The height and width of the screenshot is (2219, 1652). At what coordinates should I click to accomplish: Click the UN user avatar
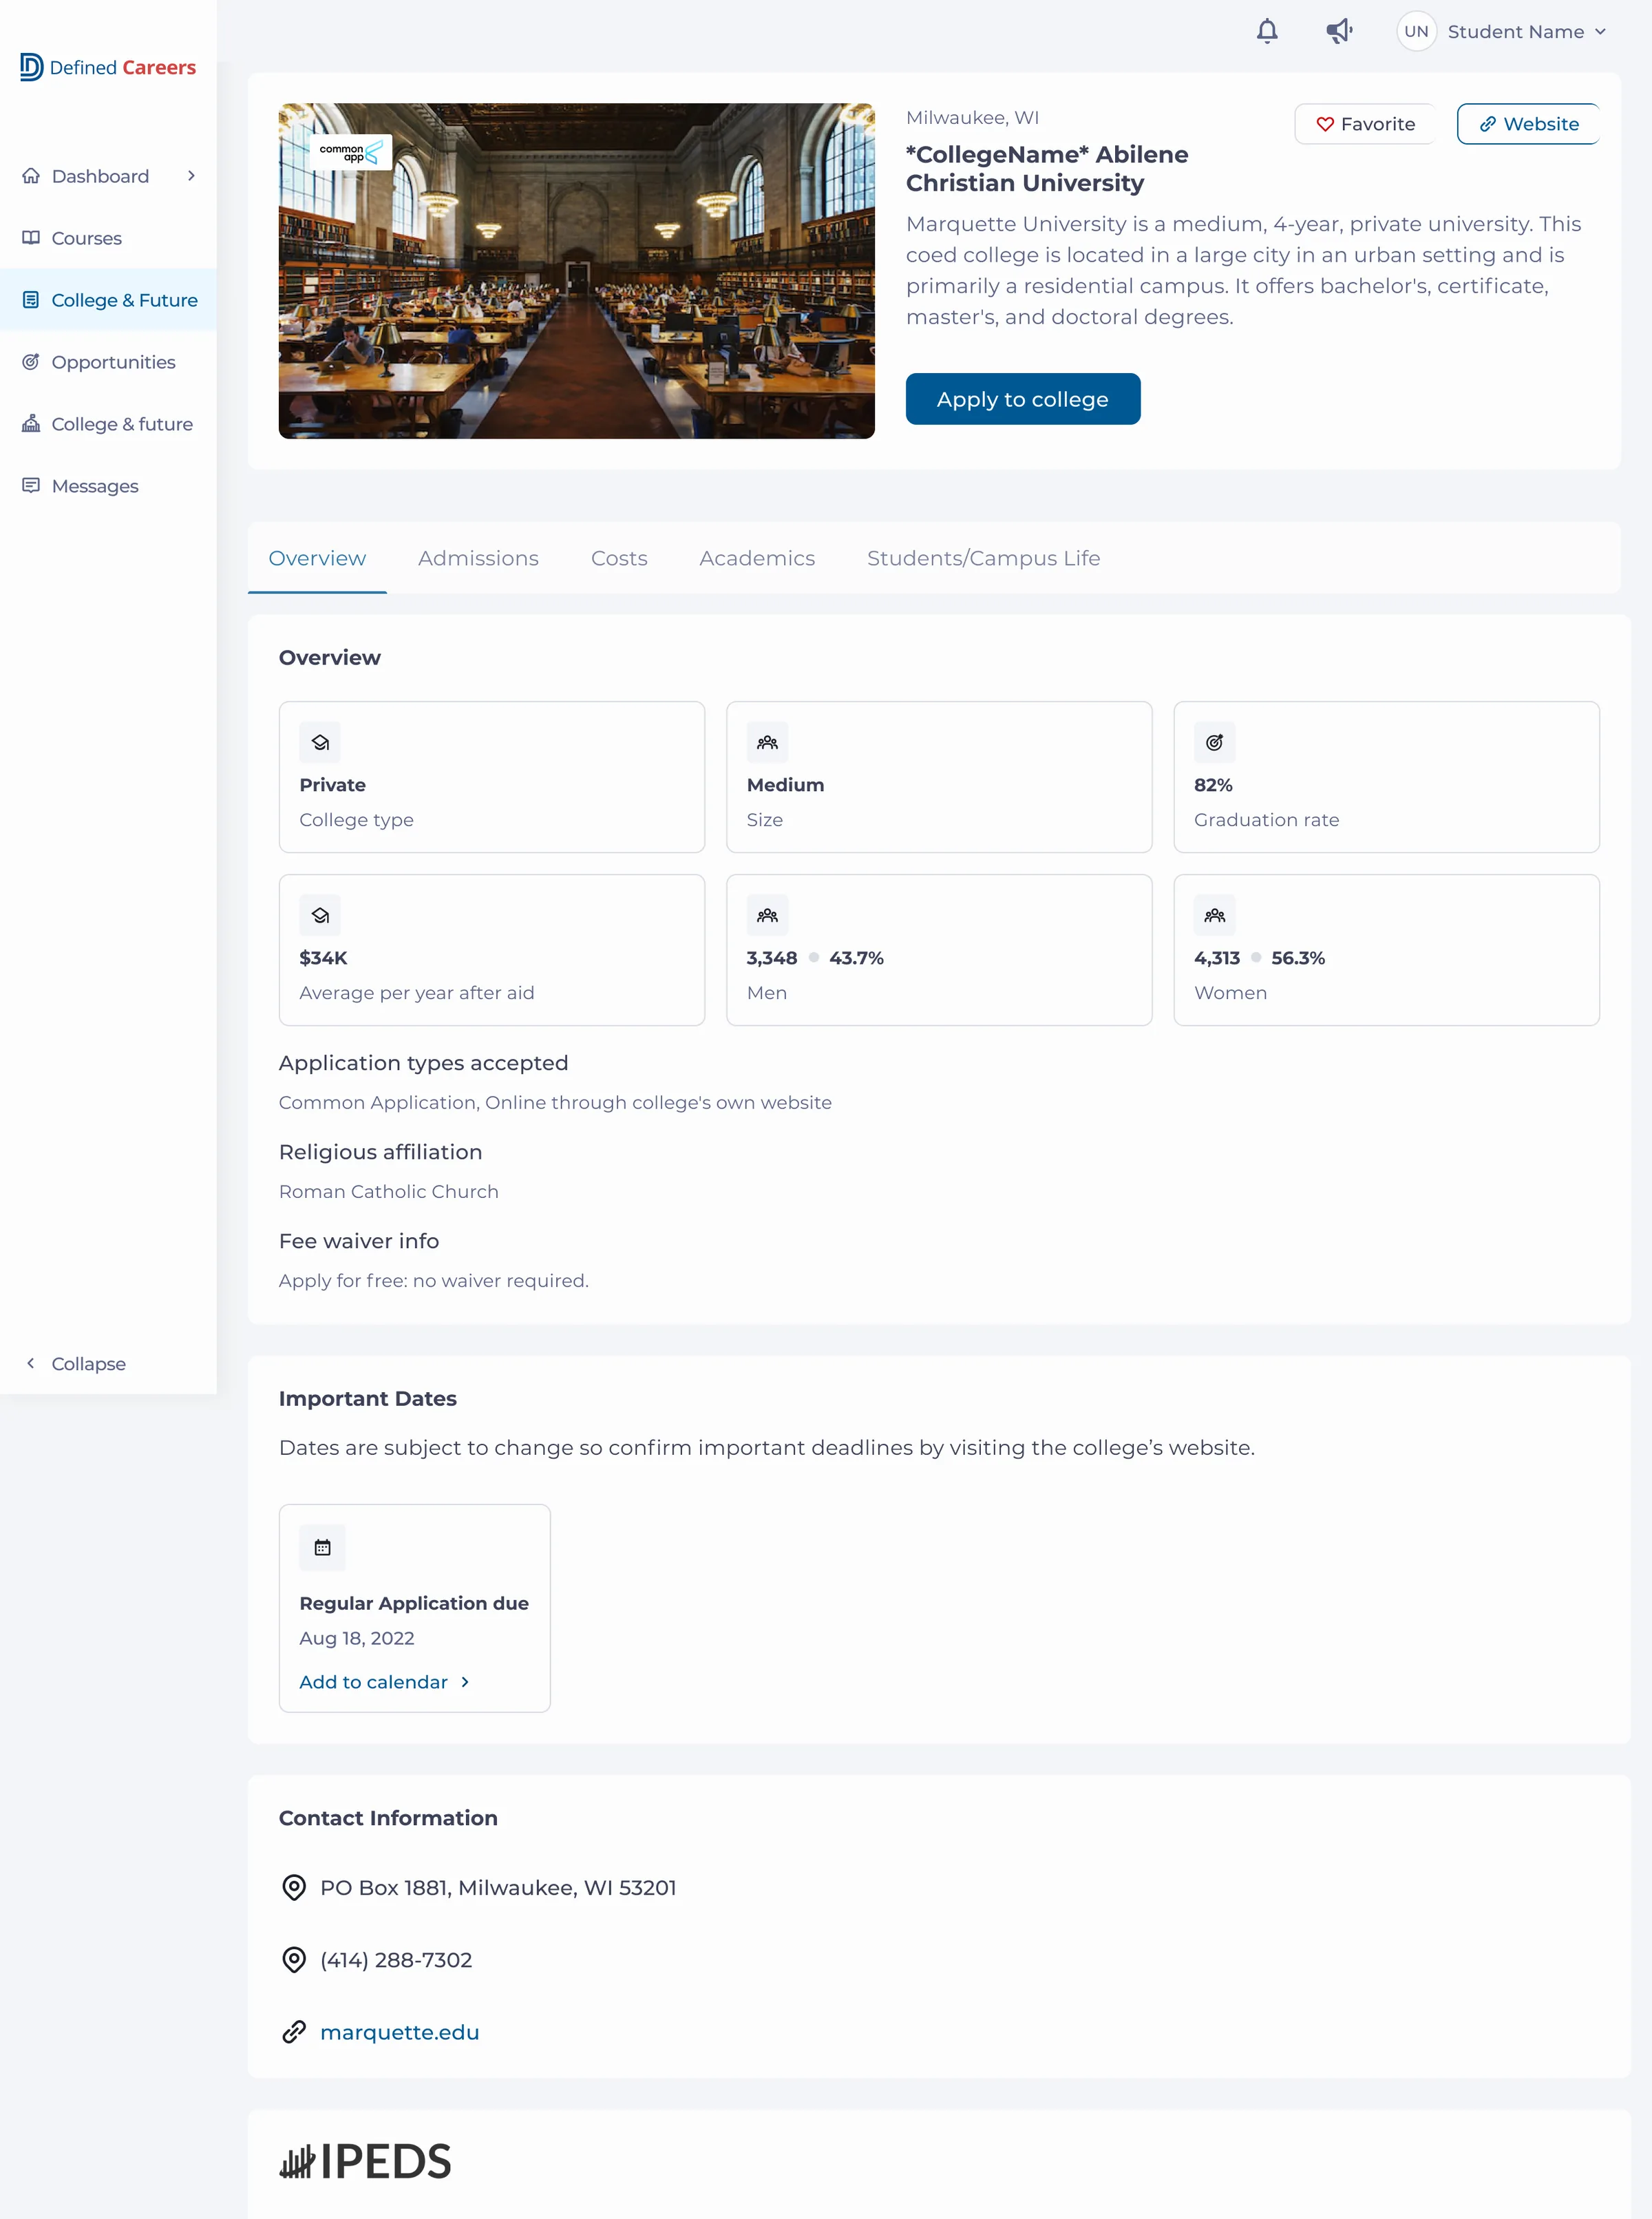click(1416, 32)
